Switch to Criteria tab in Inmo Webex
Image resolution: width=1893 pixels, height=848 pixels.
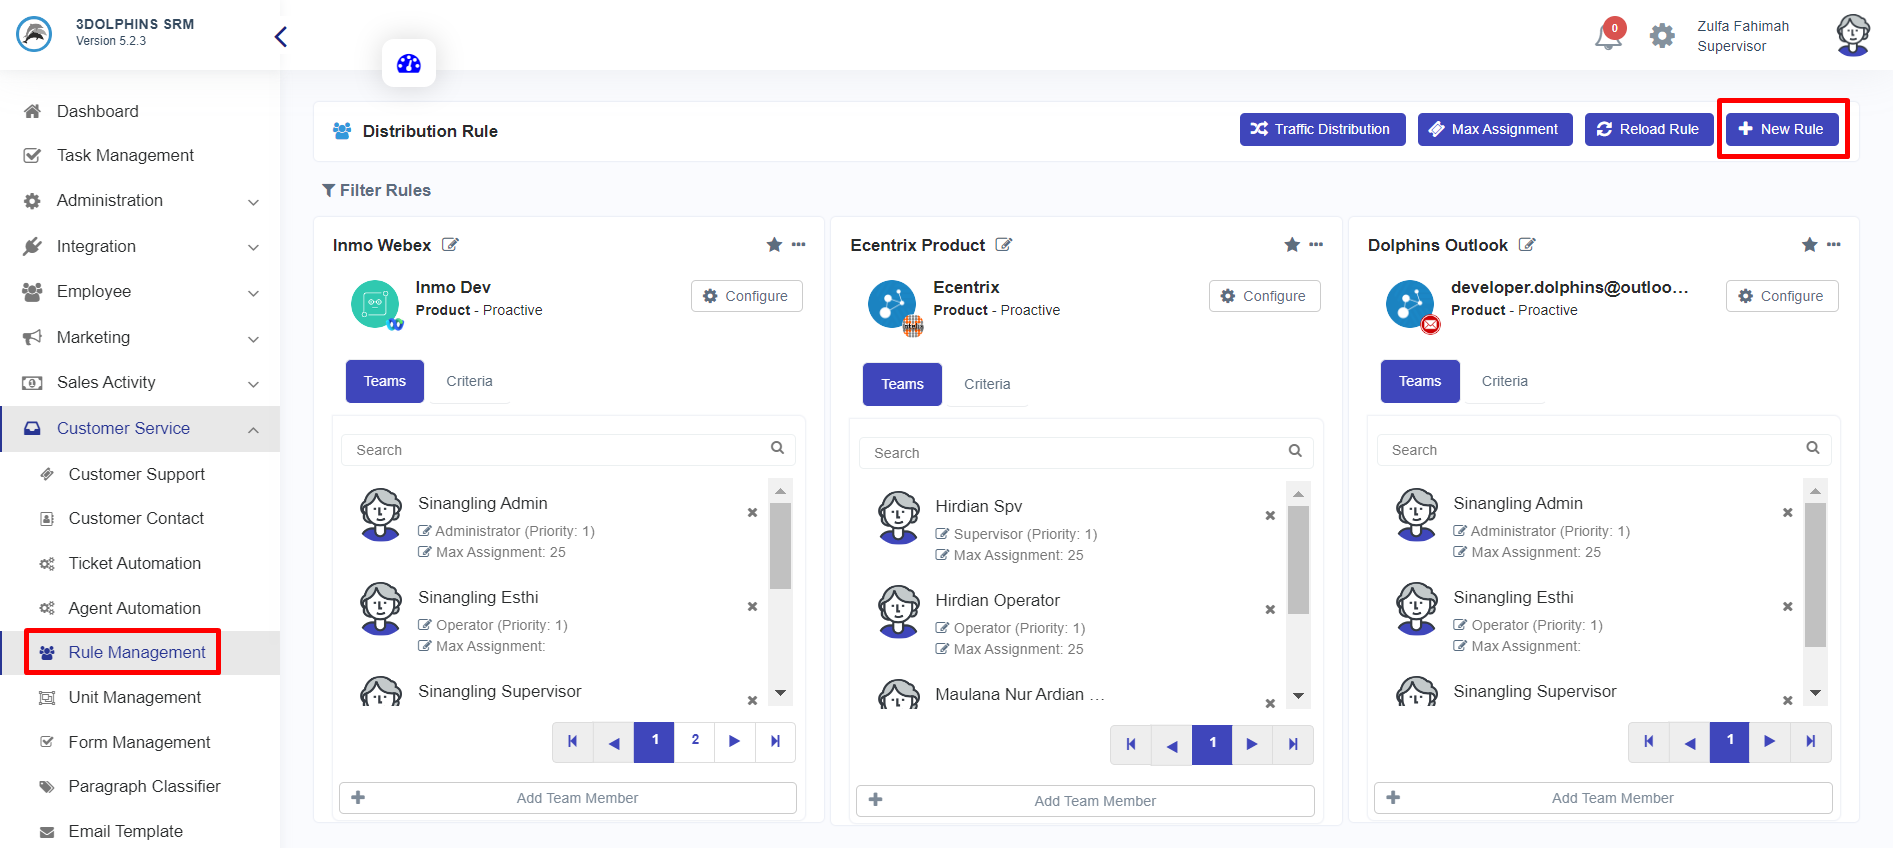(x=469, y=382)
